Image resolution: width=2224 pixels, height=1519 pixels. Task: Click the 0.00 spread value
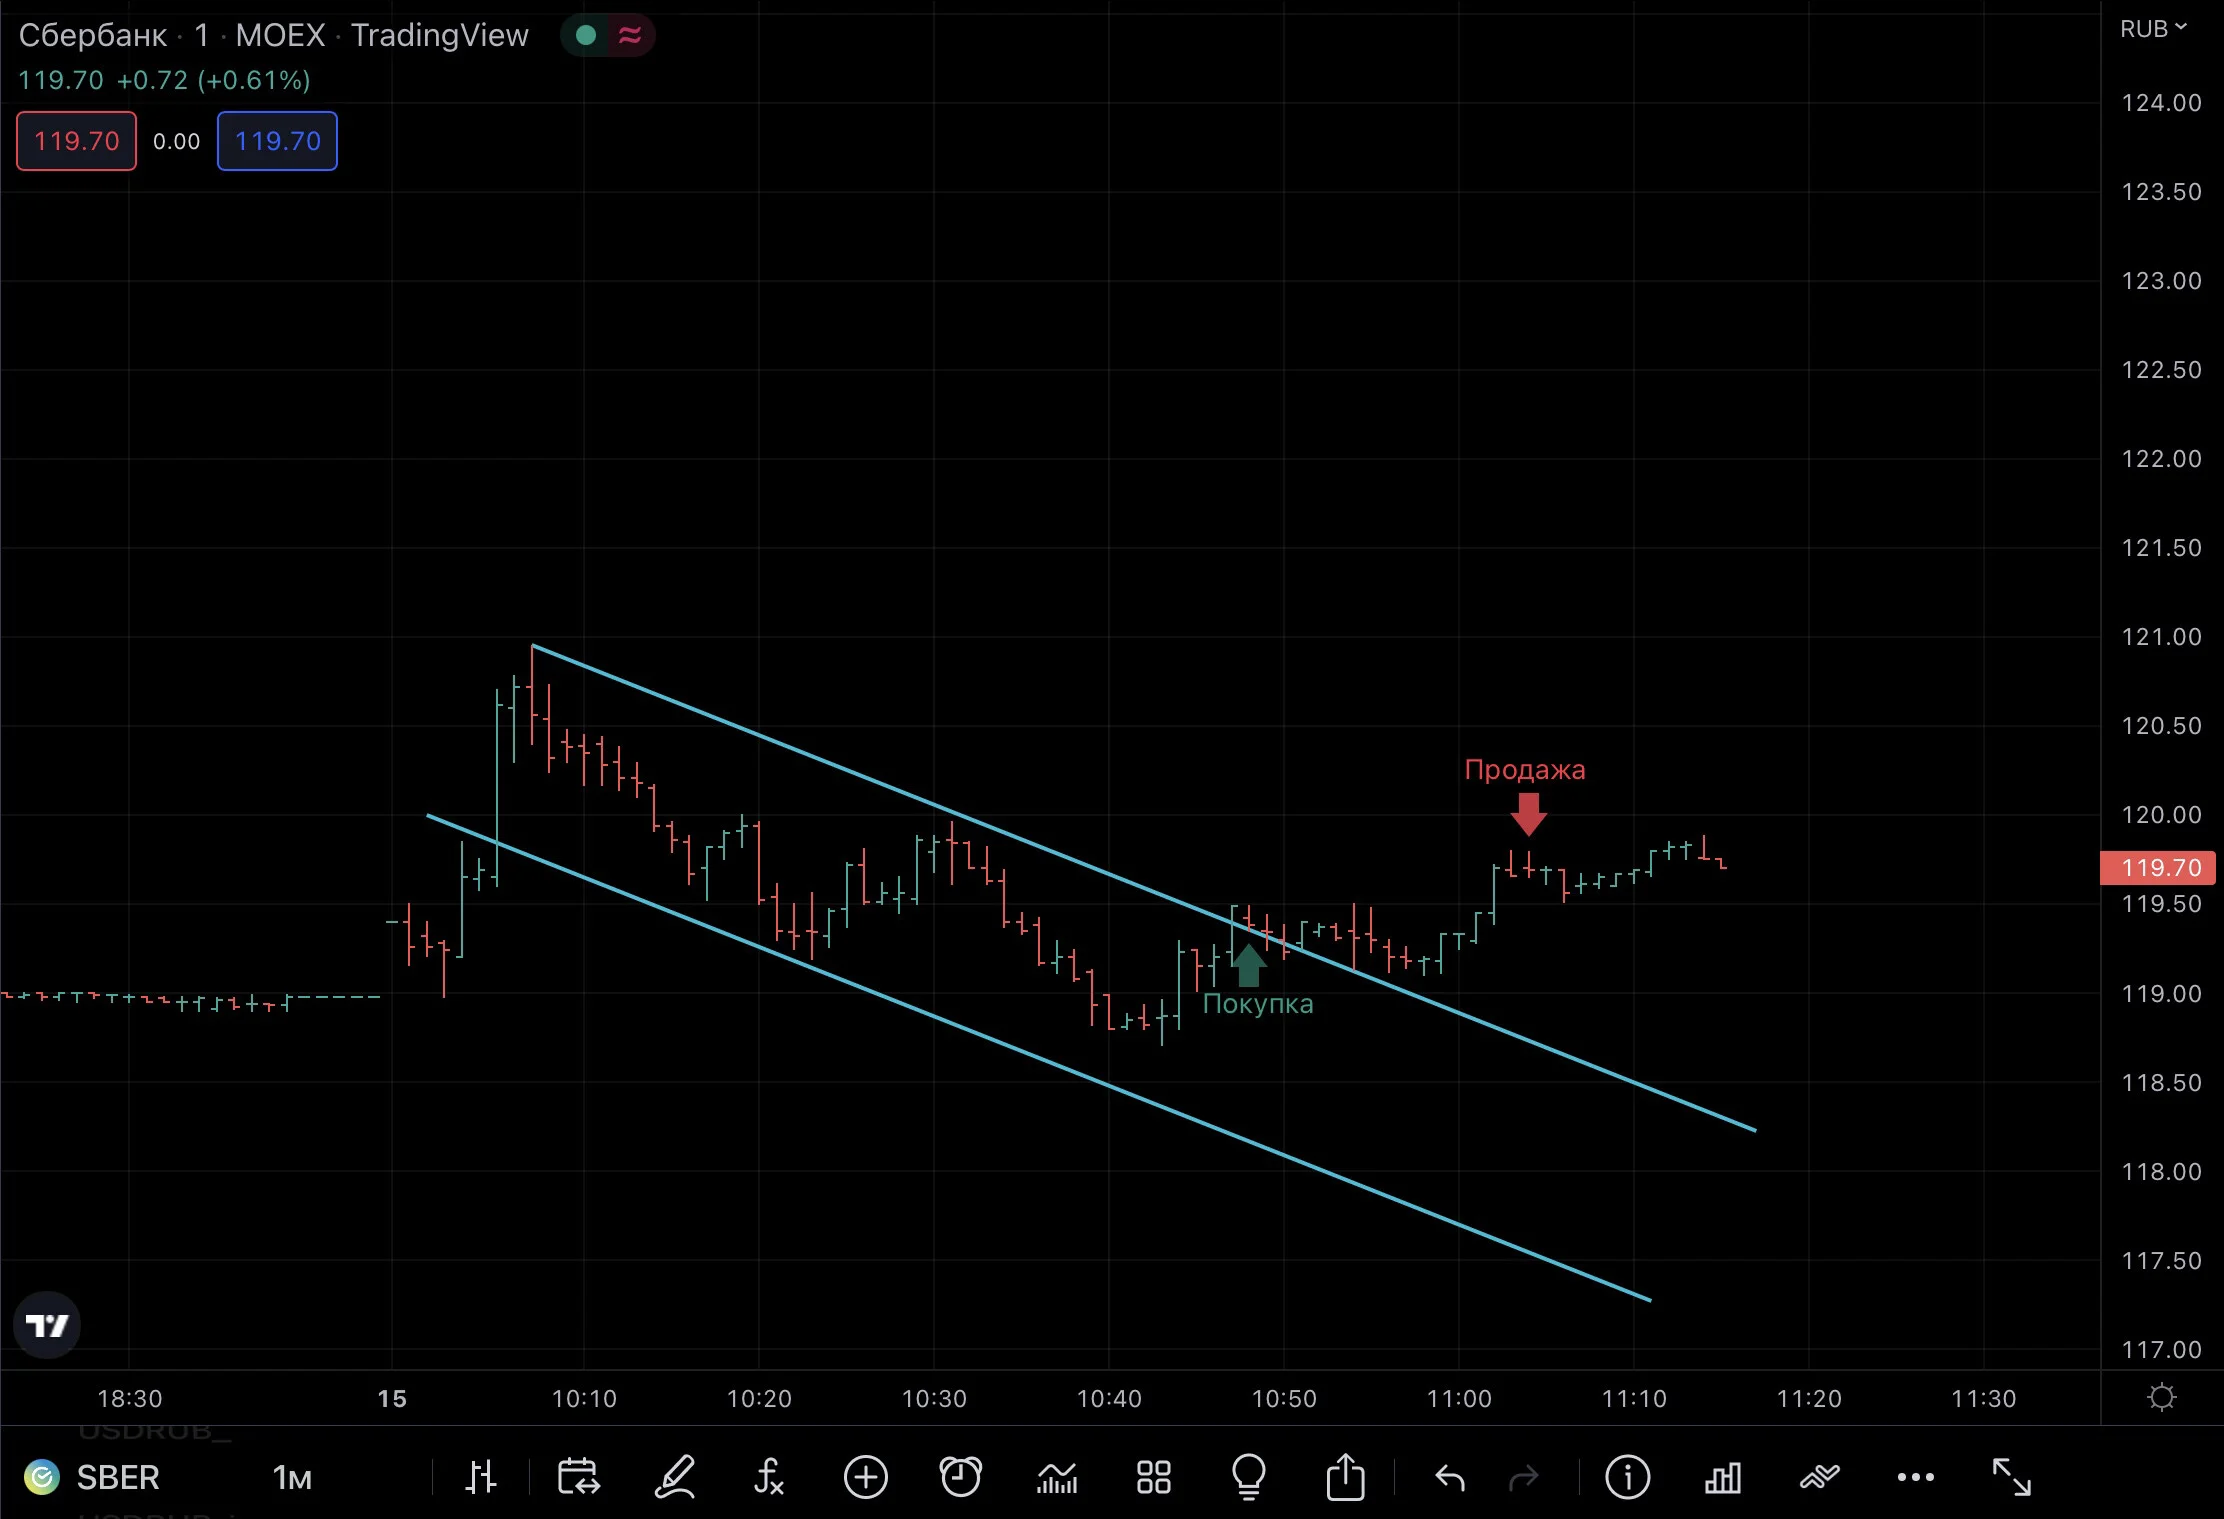(x=177, y=141)
